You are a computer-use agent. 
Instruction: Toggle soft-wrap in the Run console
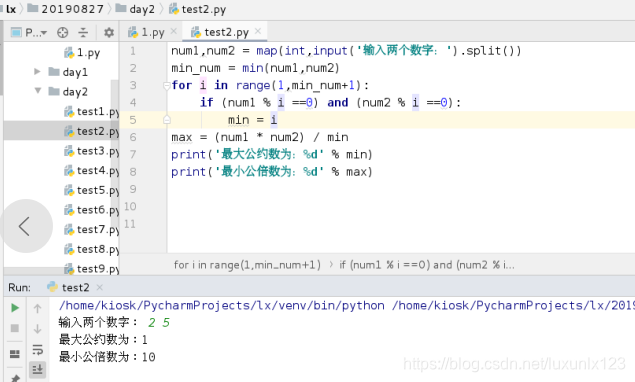[37, 349]
